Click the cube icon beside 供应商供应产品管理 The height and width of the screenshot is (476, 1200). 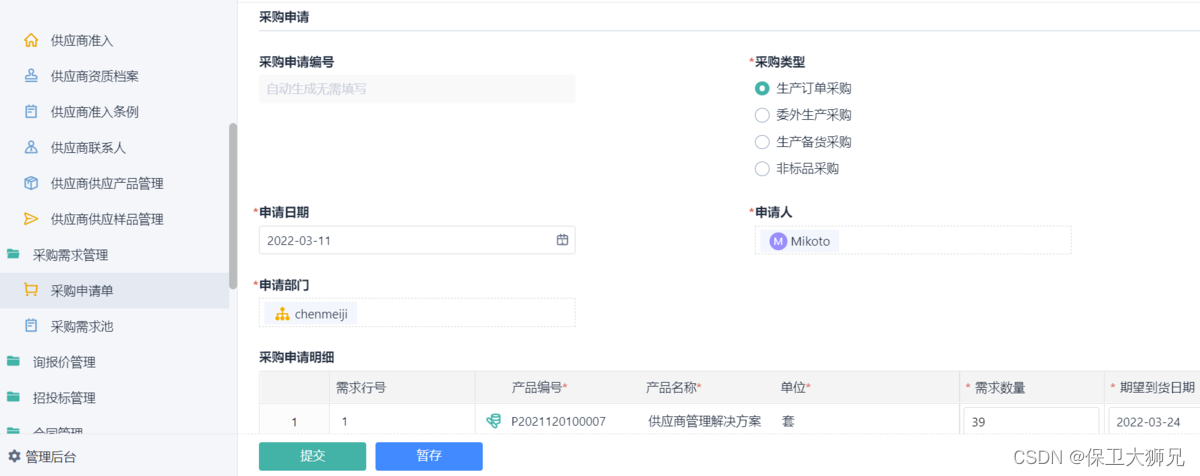(x=31, y=183)
